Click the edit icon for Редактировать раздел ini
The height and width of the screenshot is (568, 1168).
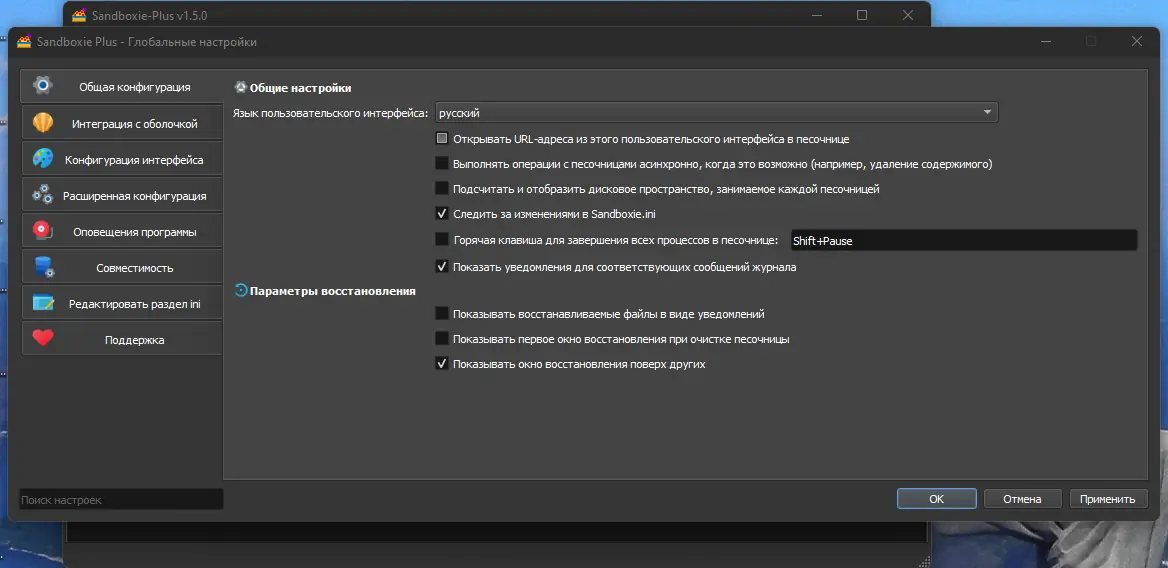[43, 303]
